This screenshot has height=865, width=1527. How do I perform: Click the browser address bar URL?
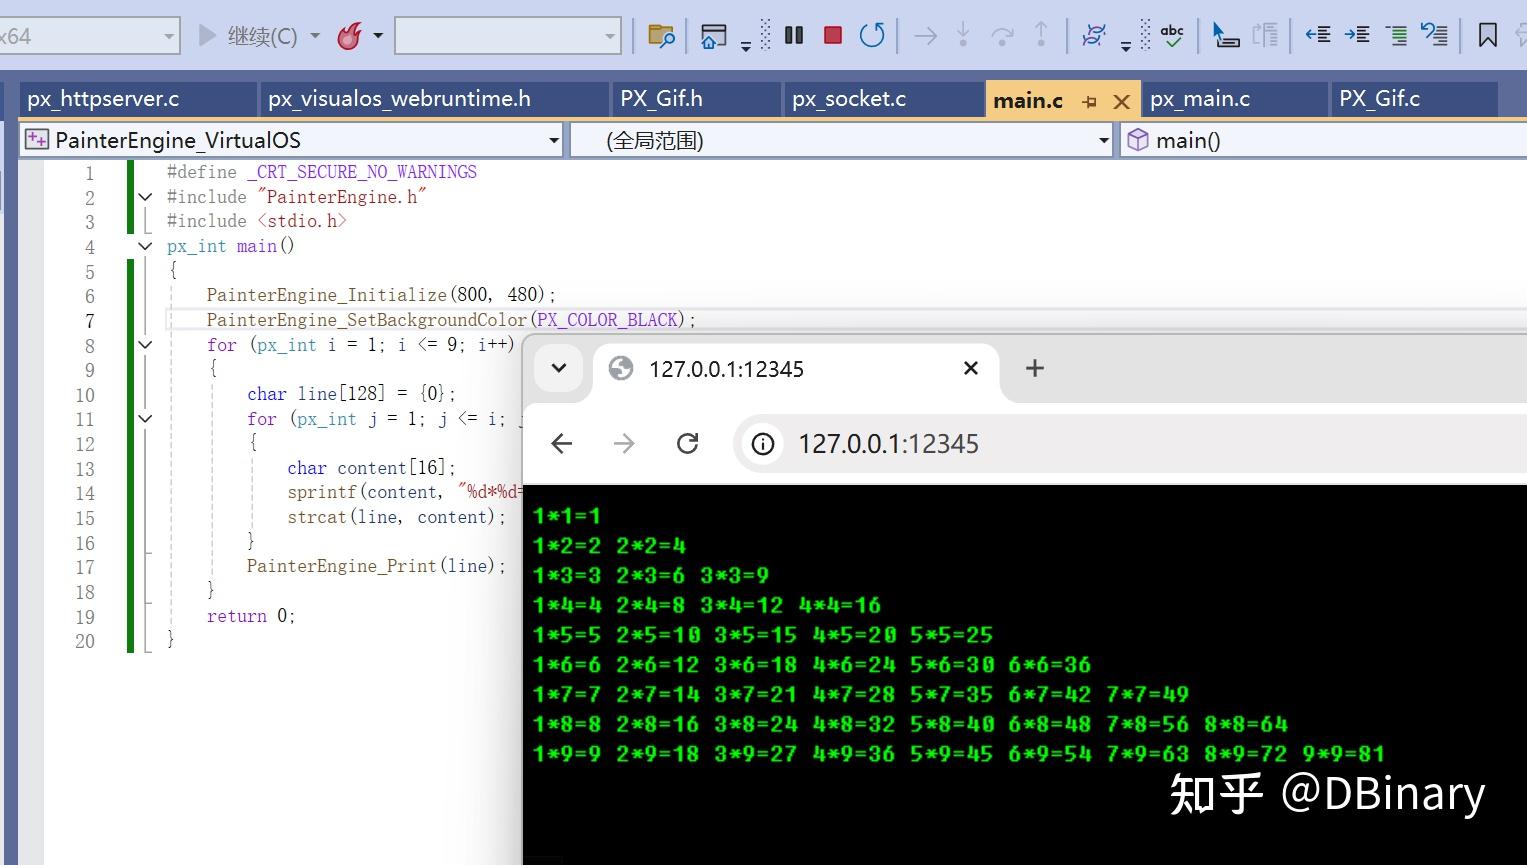pyautogui.click(x=888, y=444)
